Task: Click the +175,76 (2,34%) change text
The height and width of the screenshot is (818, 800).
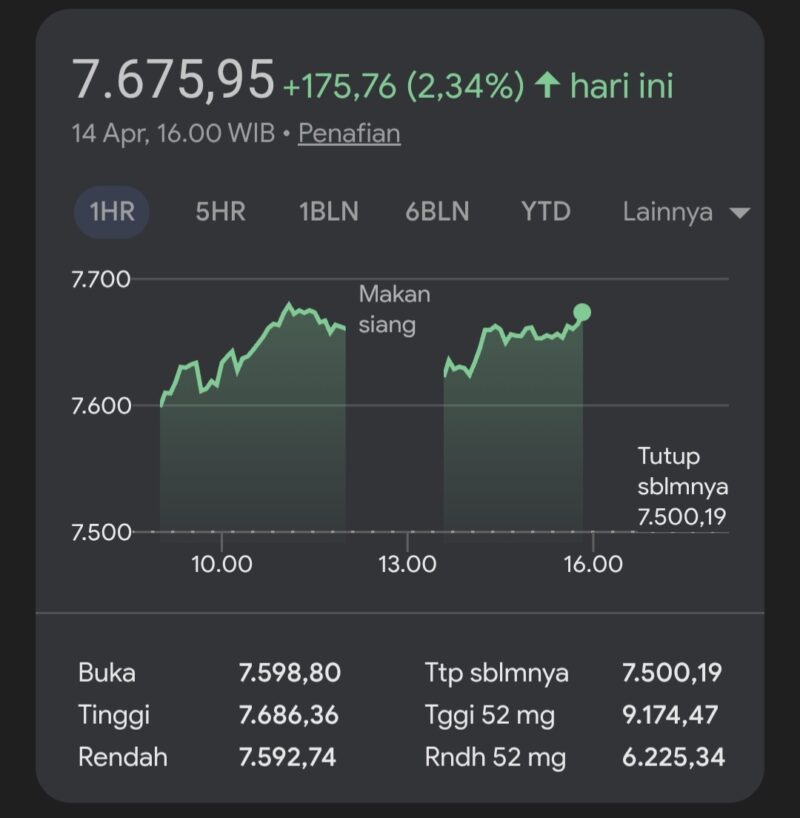Action: pyautogui.click(x=403, y=86)
